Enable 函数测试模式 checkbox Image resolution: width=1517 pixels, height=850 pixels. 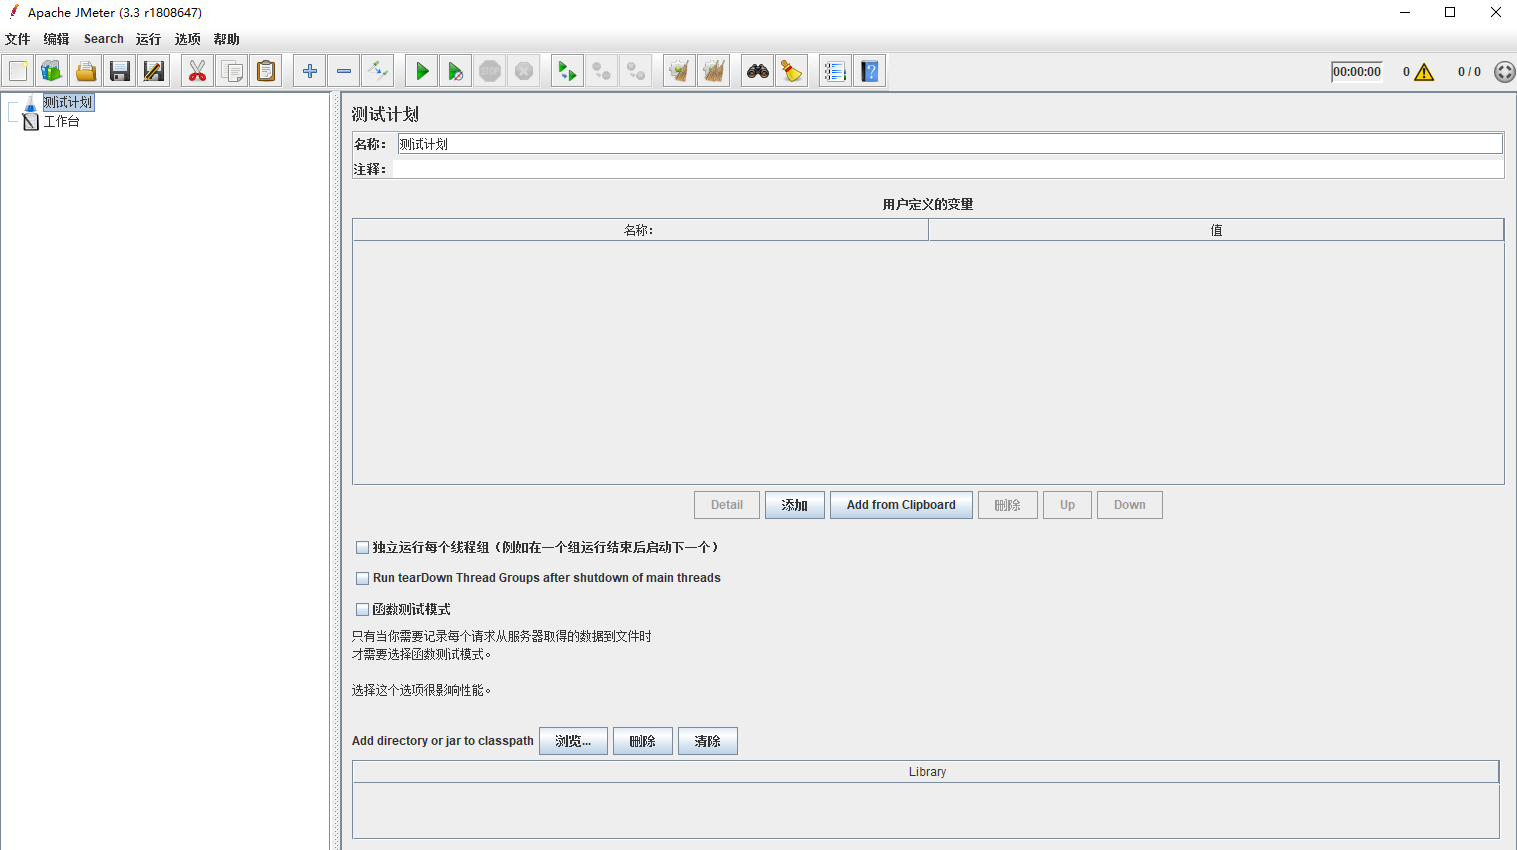click(x=362, y=609)
